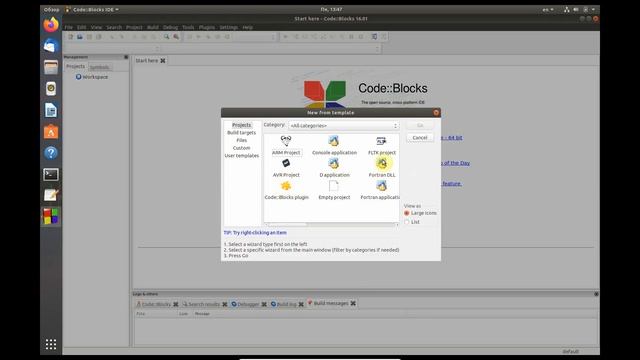Click the Code::Blocks dock icon
The width and height of the screenshot is (640, 360).
click(51, 216)
